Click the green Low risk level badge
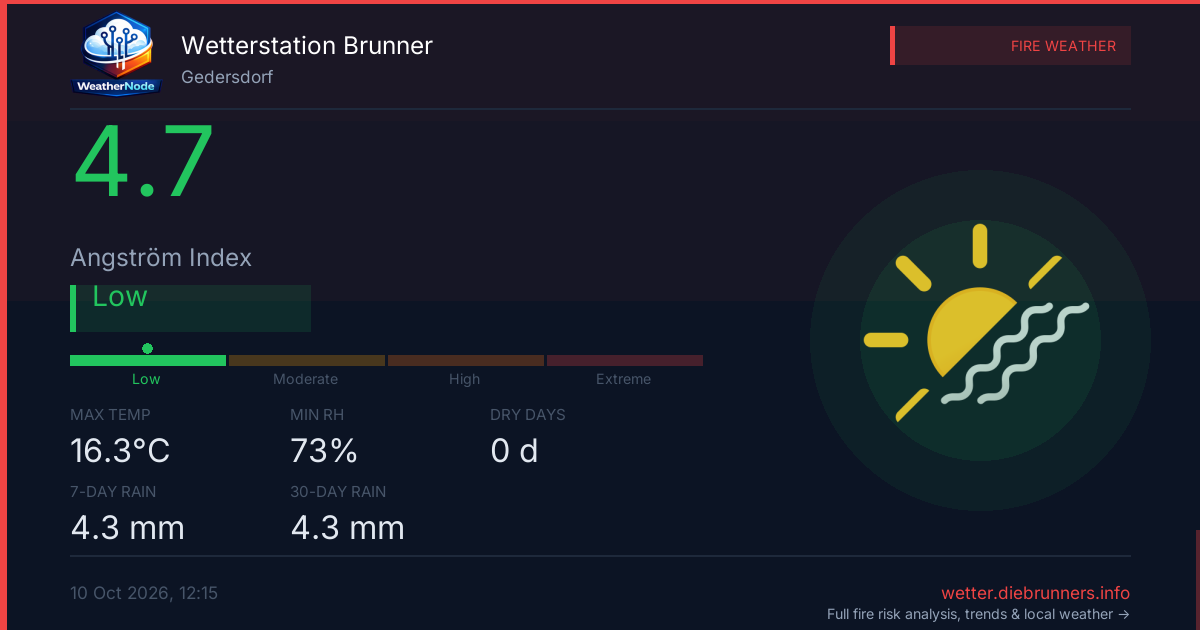Viewport: 1200px width, 630px height. pos(190,308)
